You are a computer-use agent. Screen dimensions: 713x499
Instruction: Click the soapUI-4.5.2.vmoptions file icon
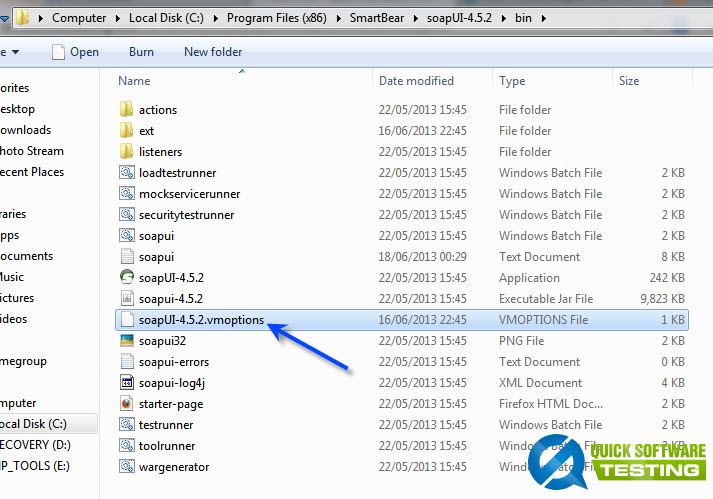(126, 320)
